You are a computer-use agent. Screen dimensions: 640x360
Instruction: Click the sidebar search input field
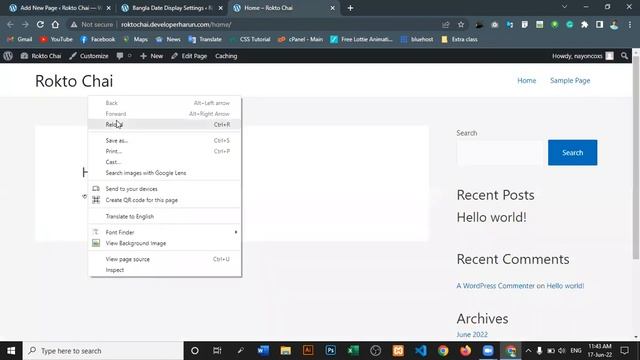(501, 153)
